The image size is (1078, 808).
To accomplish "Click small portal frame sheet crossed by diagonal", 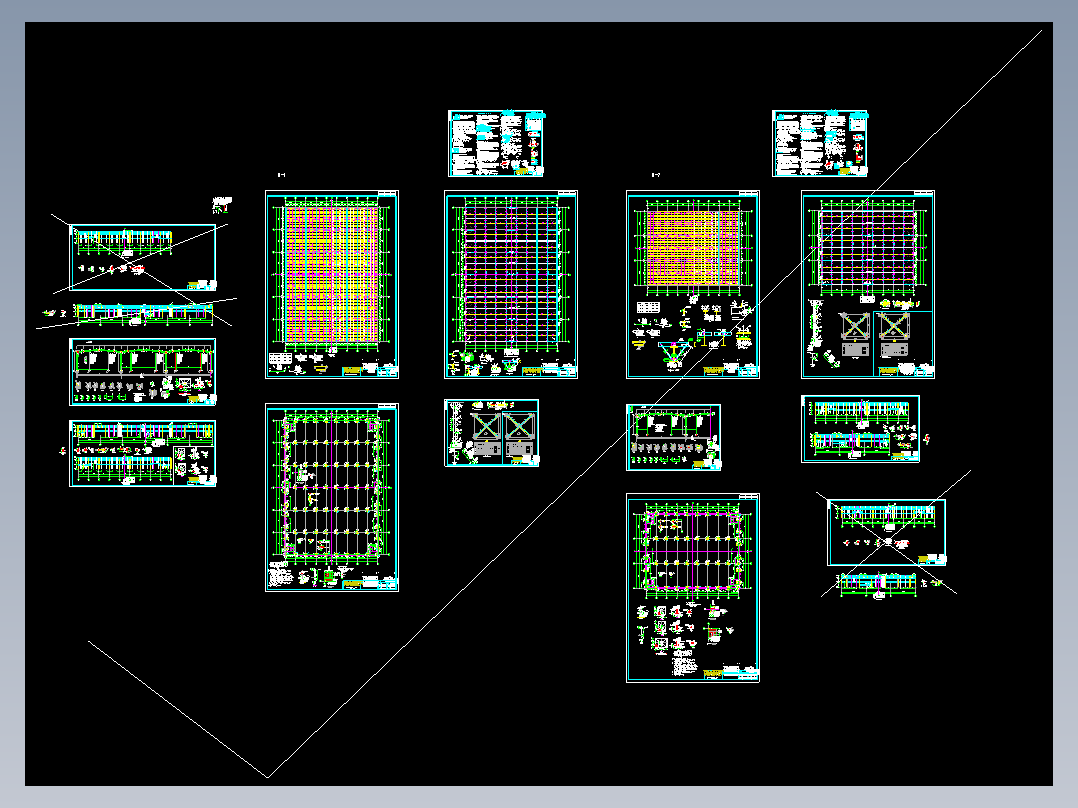I will tap(674, 437).
